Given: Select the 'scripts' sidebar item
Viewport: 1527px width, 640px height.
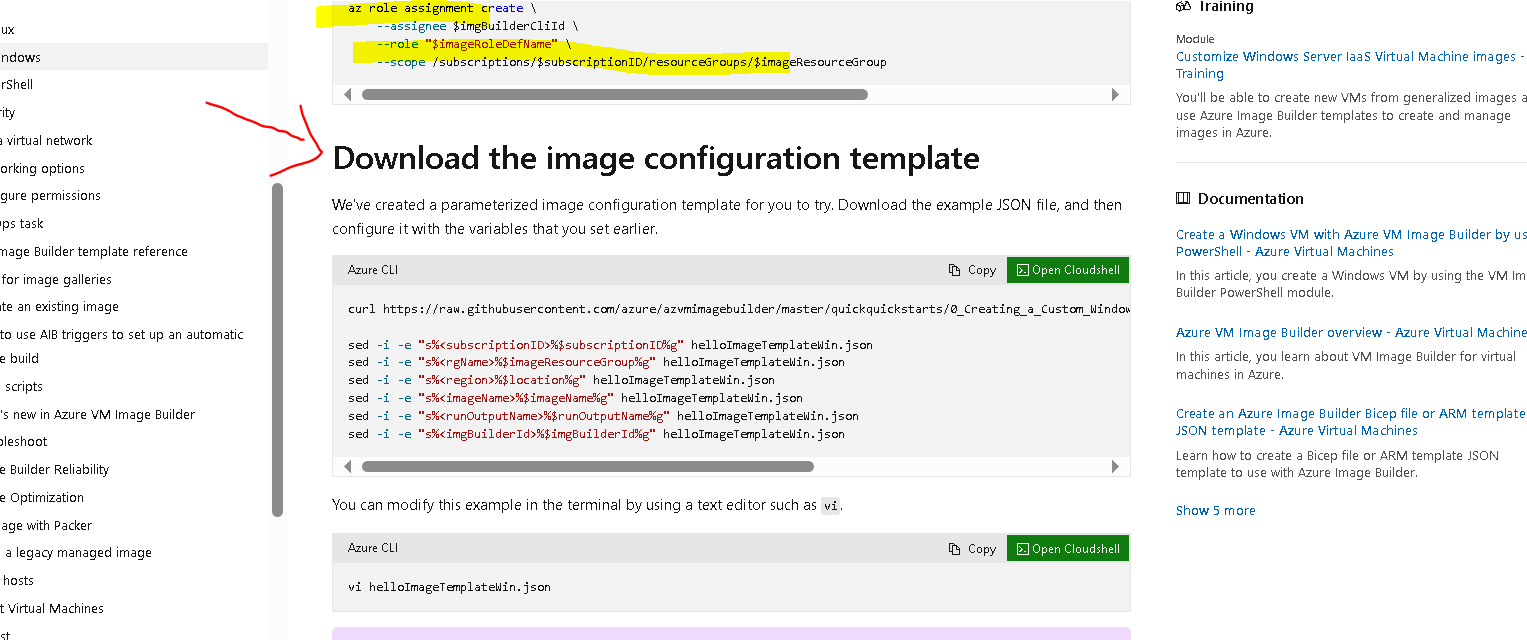Looking at the screenshot, I should coord(22,386).
